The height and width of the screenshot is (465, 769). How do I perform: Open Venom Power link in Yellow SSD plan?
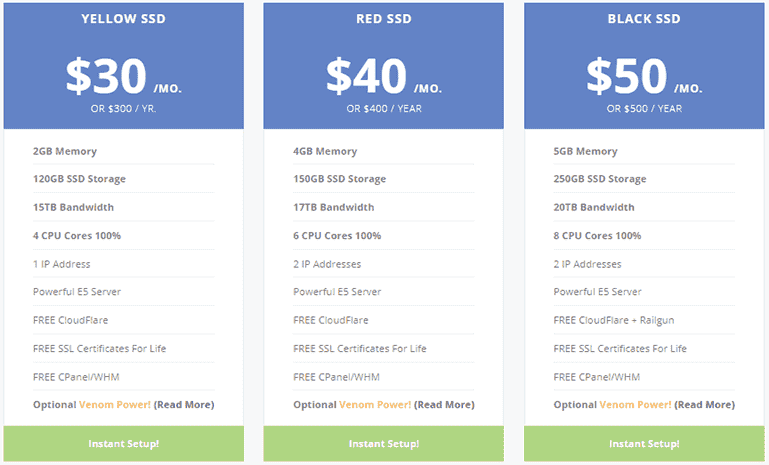(x=115, y=405)
